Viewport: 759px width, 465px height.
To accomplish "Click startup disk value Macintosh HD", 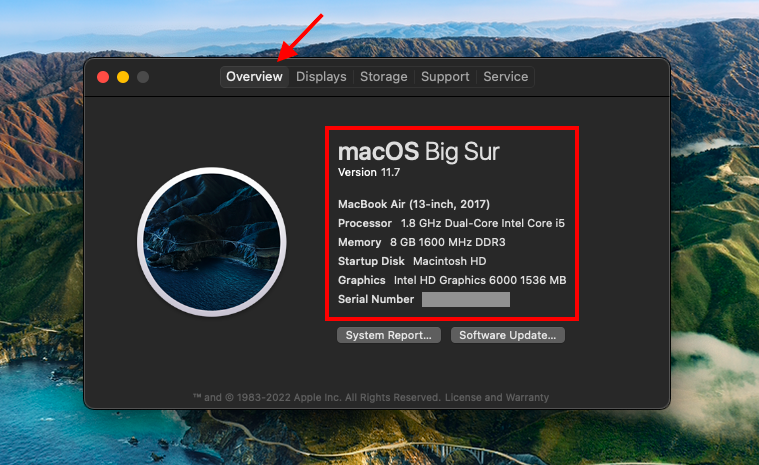I will tap(450, 261).
